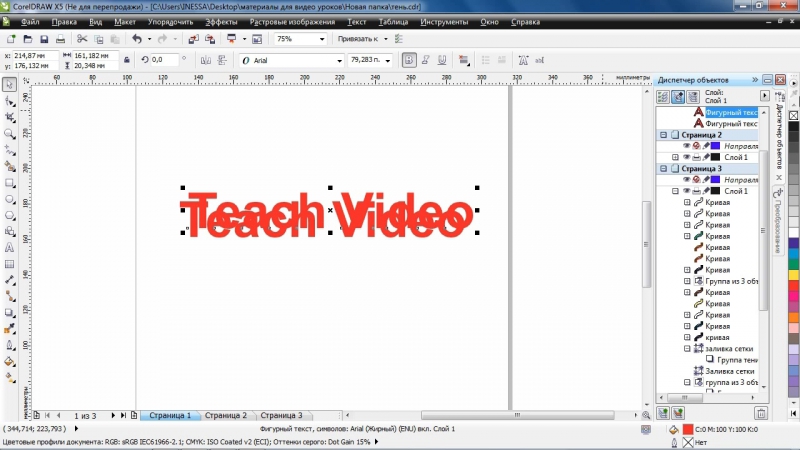The width and height of the screenshot is (800, 450).
Task: Open the zoom level 75% dropdown
Action: coord(321,38)
